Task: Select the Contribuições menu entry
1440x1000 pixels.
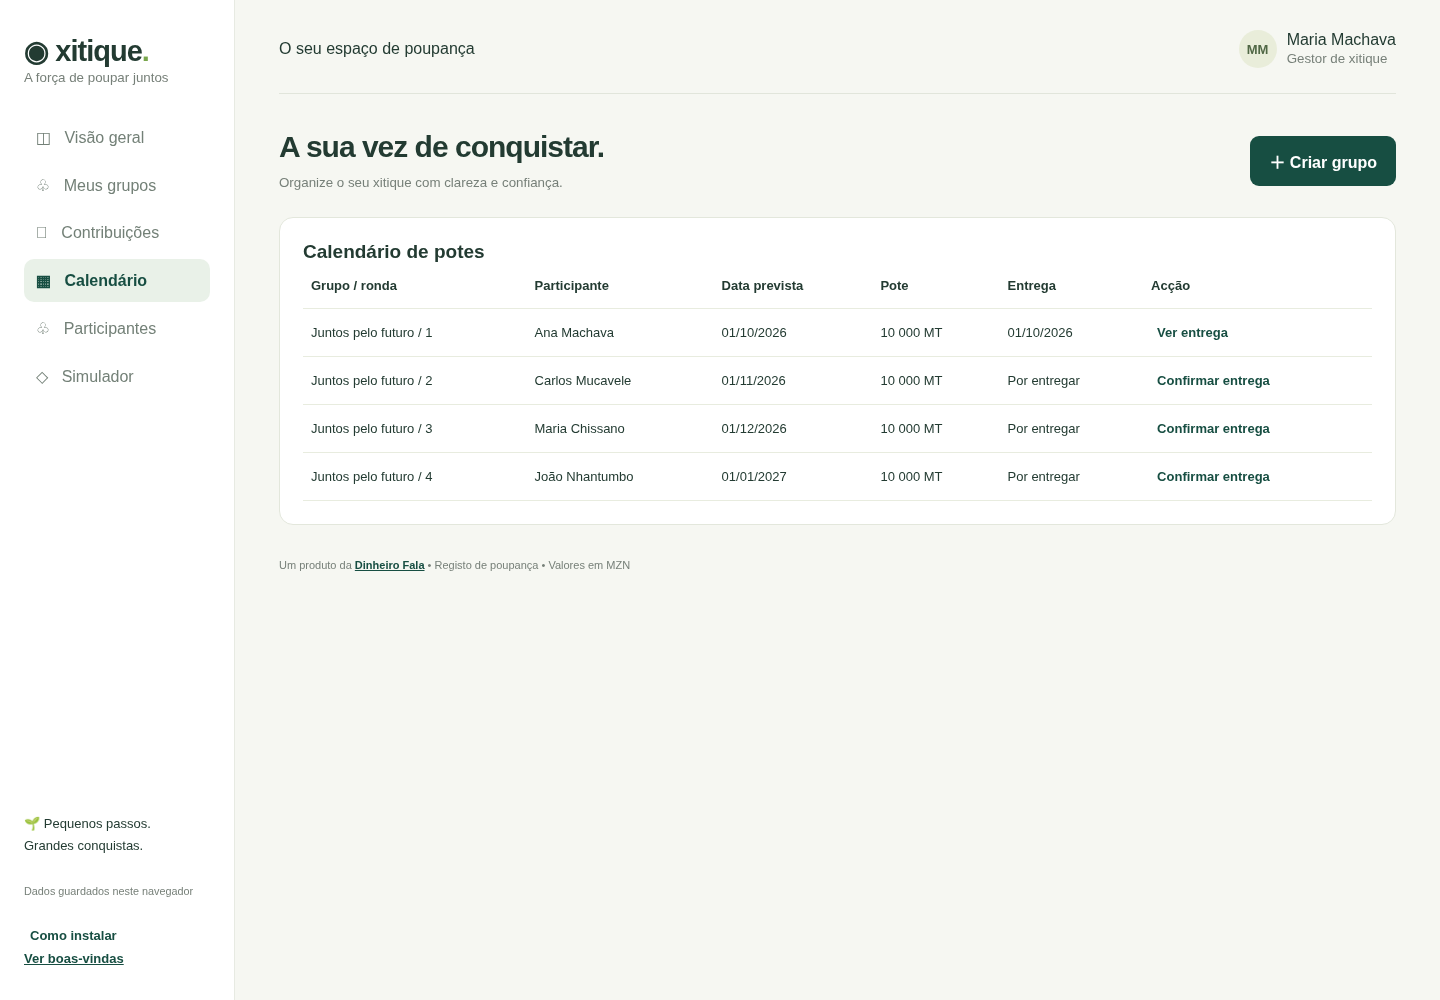Action: point(117,233)
